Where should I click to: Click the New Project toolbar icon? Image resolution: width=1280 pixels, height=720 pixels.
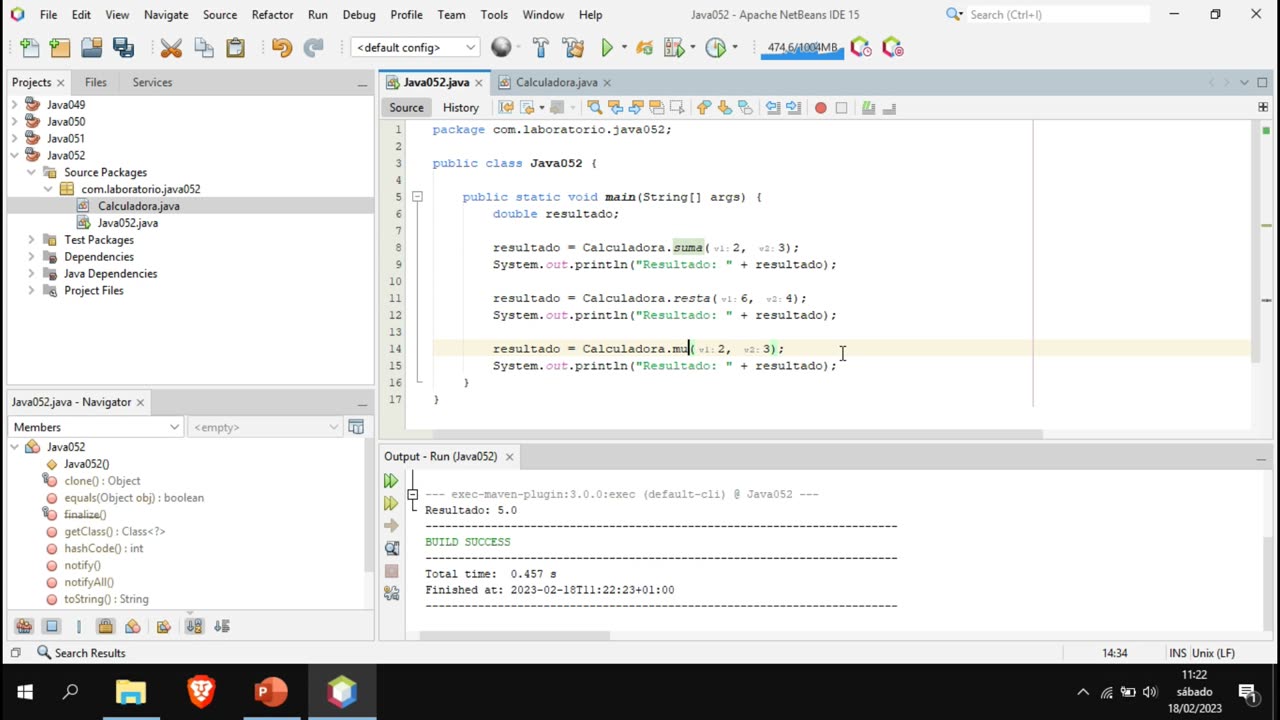pyautogui.click(x=60, y=47)
